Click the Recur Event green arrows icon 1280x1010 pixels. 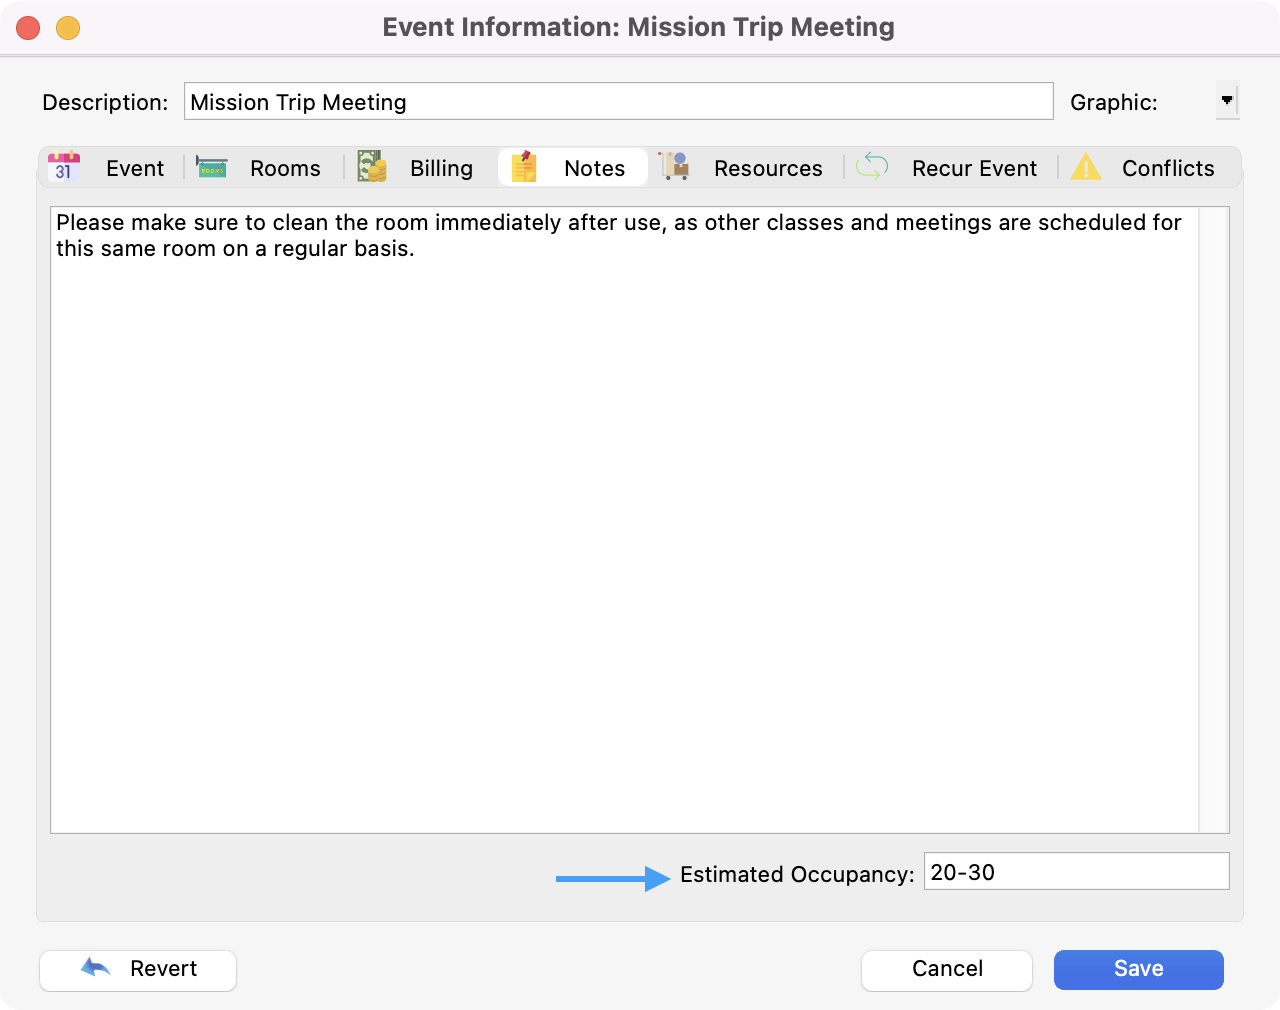click(x=872, y=167)
